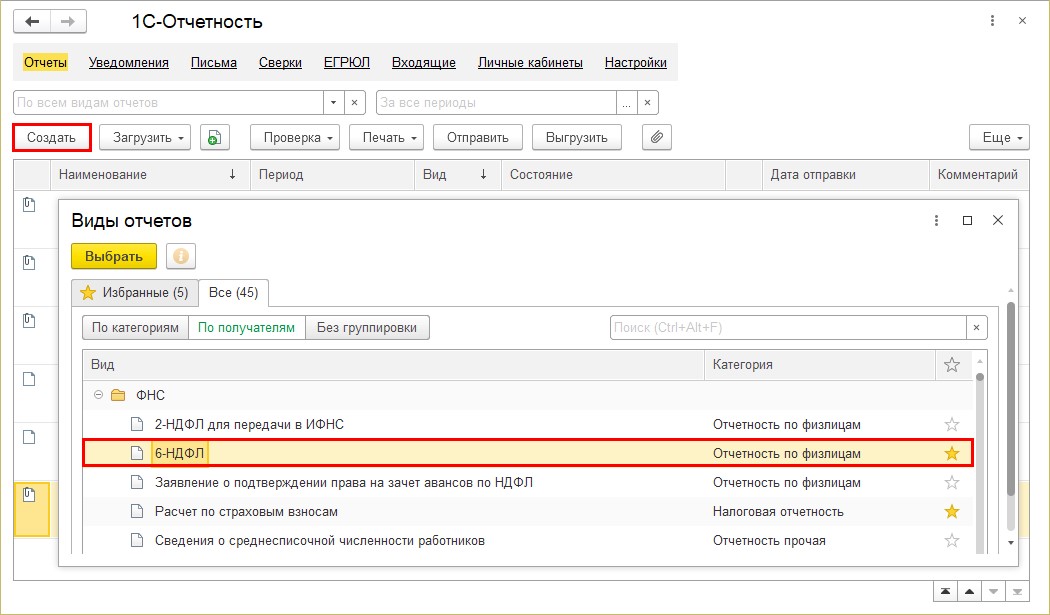Open the Отчеты section

click(x=46, y=62)
